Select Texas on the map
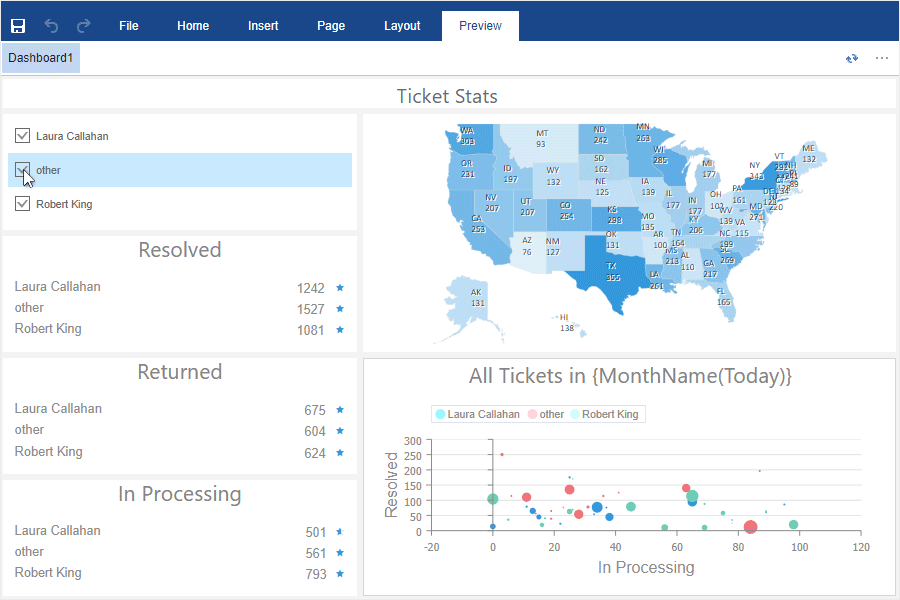Screen dimensions: 900x600 (x=613, y=272)
